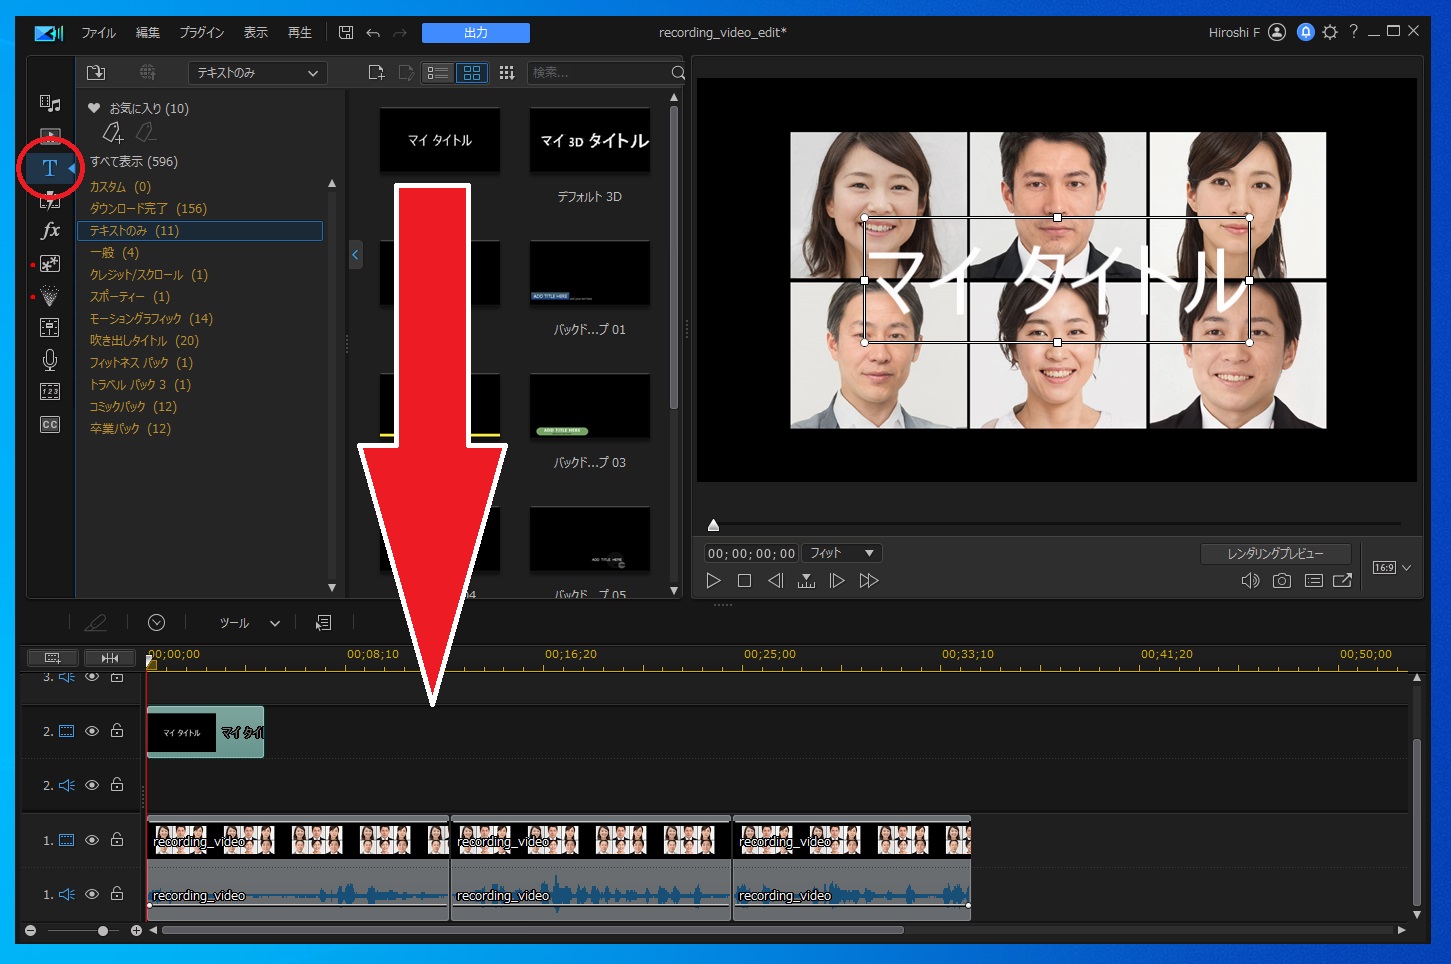This screenshot has height=964, width=1451.
Task: Click the undo arrow icon
Action: 373,33
